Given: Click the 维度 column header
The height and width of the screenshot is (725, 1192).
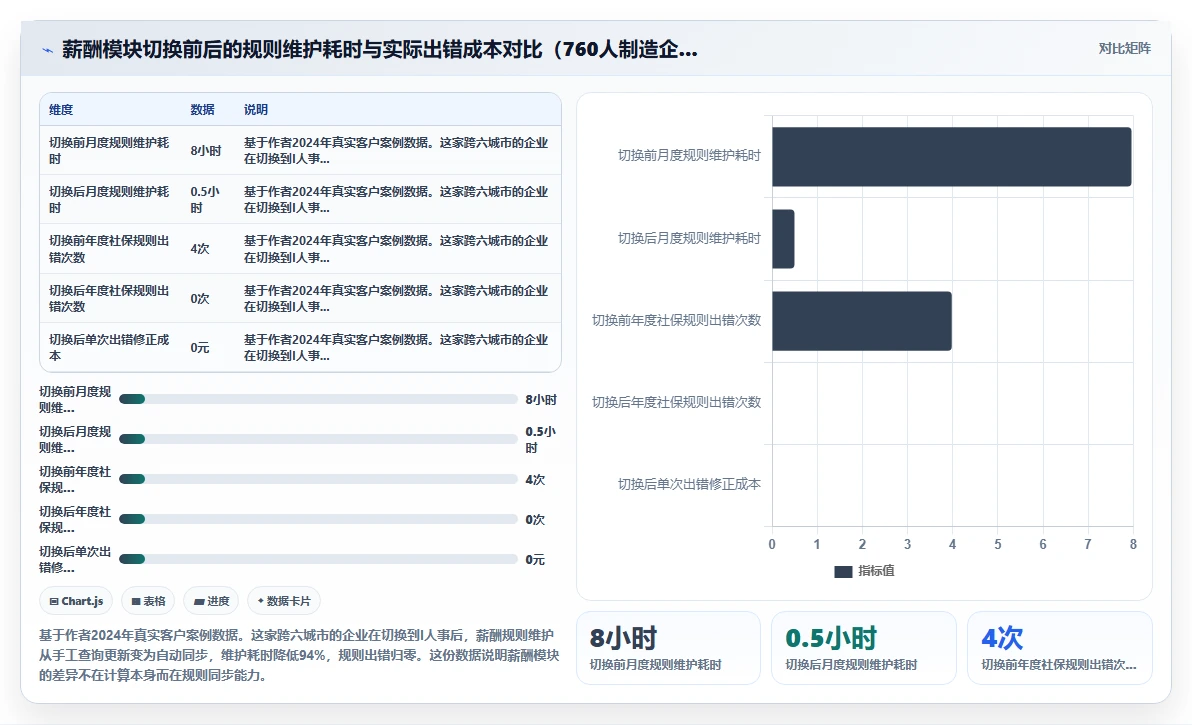Looking at the screenshot, I should click(61, 109).
